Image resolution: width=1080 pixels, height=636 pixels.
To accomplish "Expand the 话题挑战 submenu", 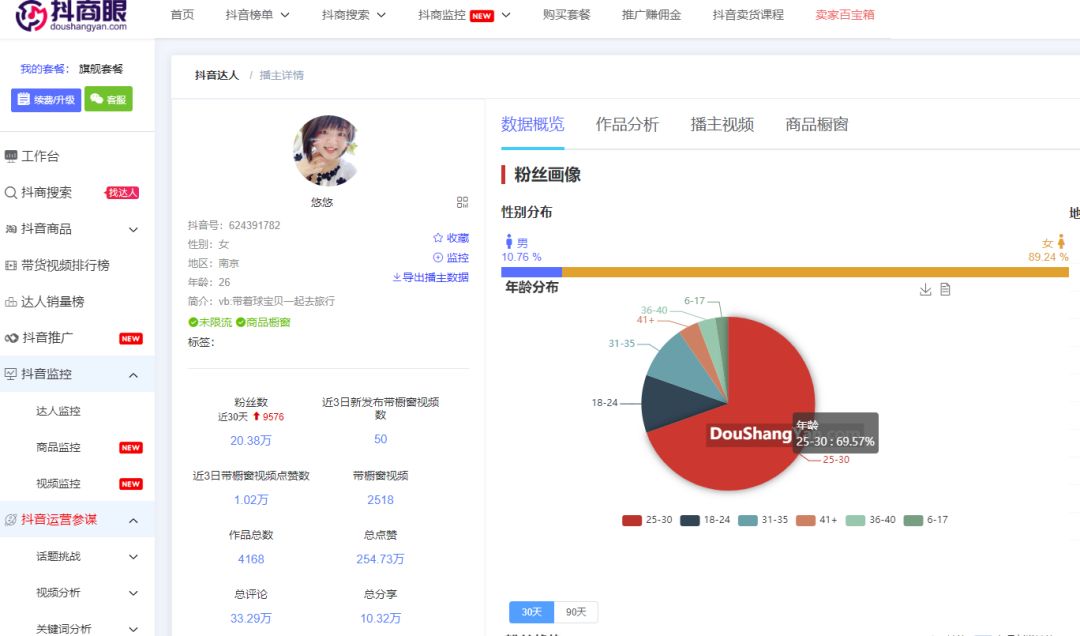I will [134, 557].
